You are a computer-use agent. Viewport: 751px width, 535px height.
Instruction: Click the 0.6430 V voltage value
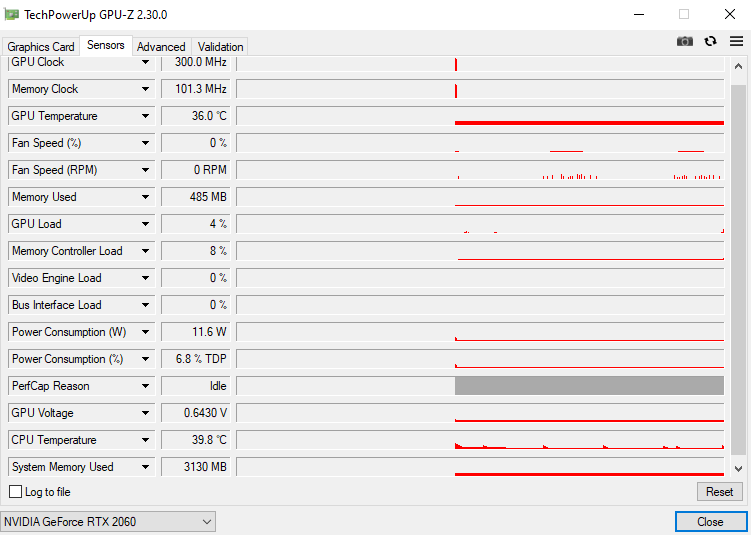coord(196,413)
